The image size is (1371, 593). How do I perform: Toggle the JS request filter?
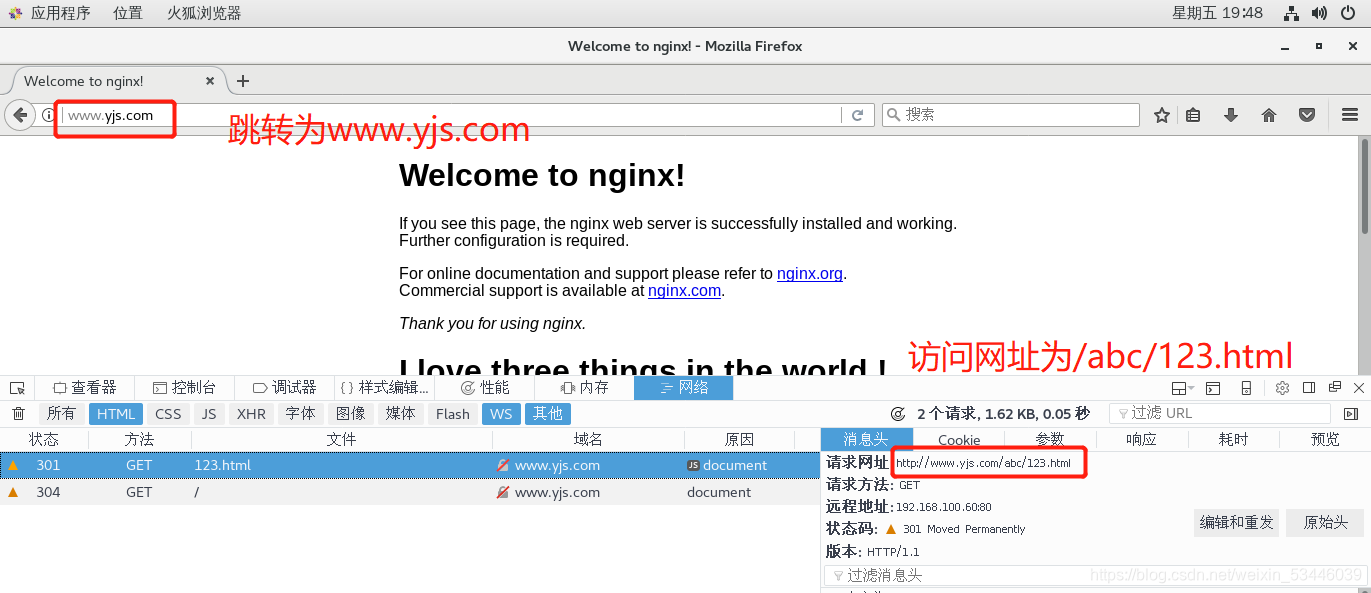click(208, 414)
